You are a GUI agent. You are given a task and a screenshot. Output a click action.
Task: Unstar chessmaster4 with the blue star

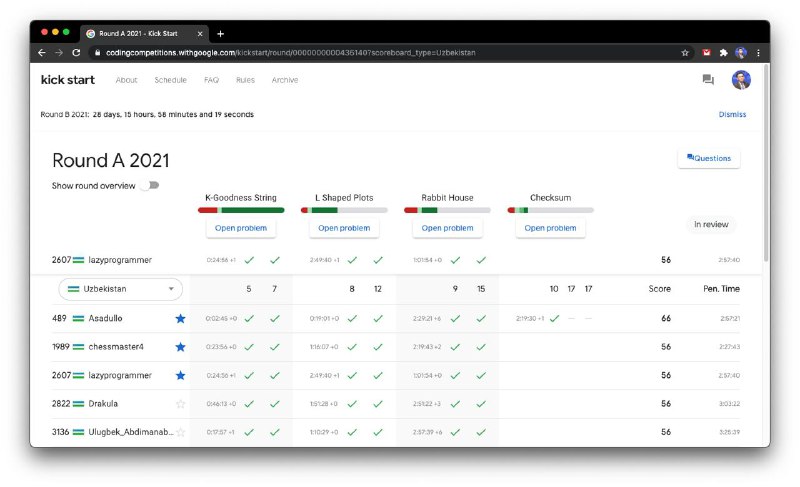(180, 347)
